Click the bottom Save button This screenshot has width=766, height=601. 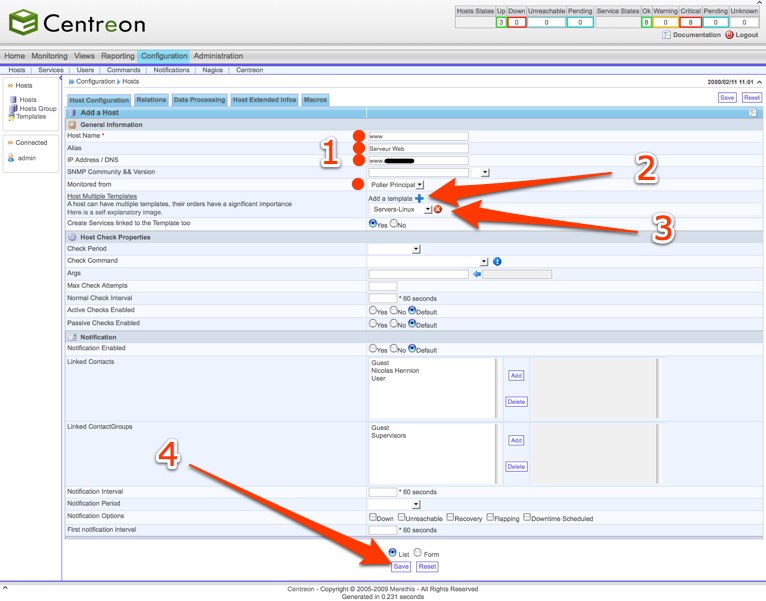tap(401, 567)
